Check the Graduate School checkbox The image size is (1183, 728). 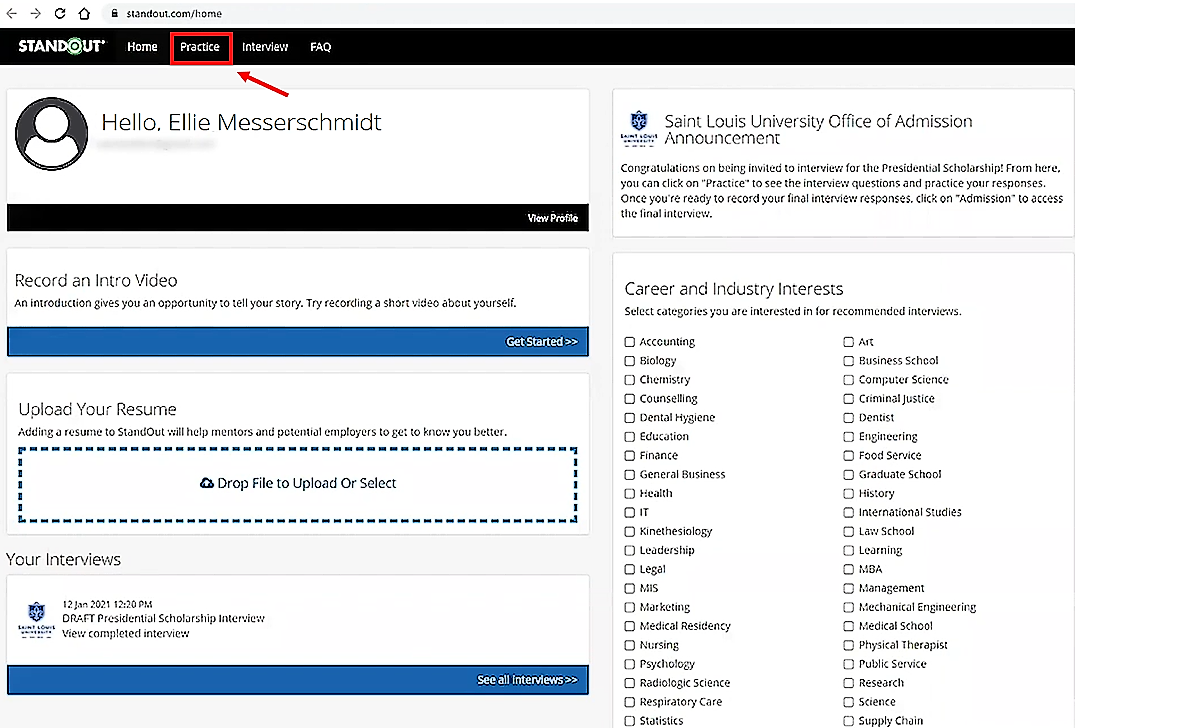click(849, 475)
